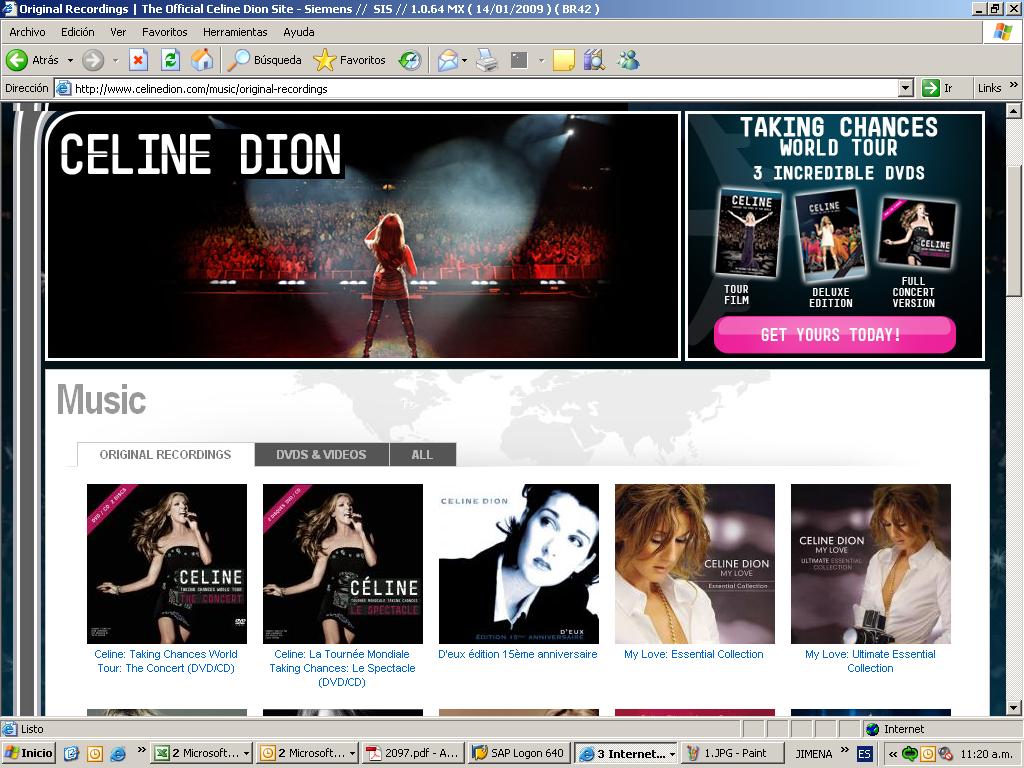Click the forward arrow navigation icon
The height and width of the screenshot is (768, 1024).
pos(93,60)
